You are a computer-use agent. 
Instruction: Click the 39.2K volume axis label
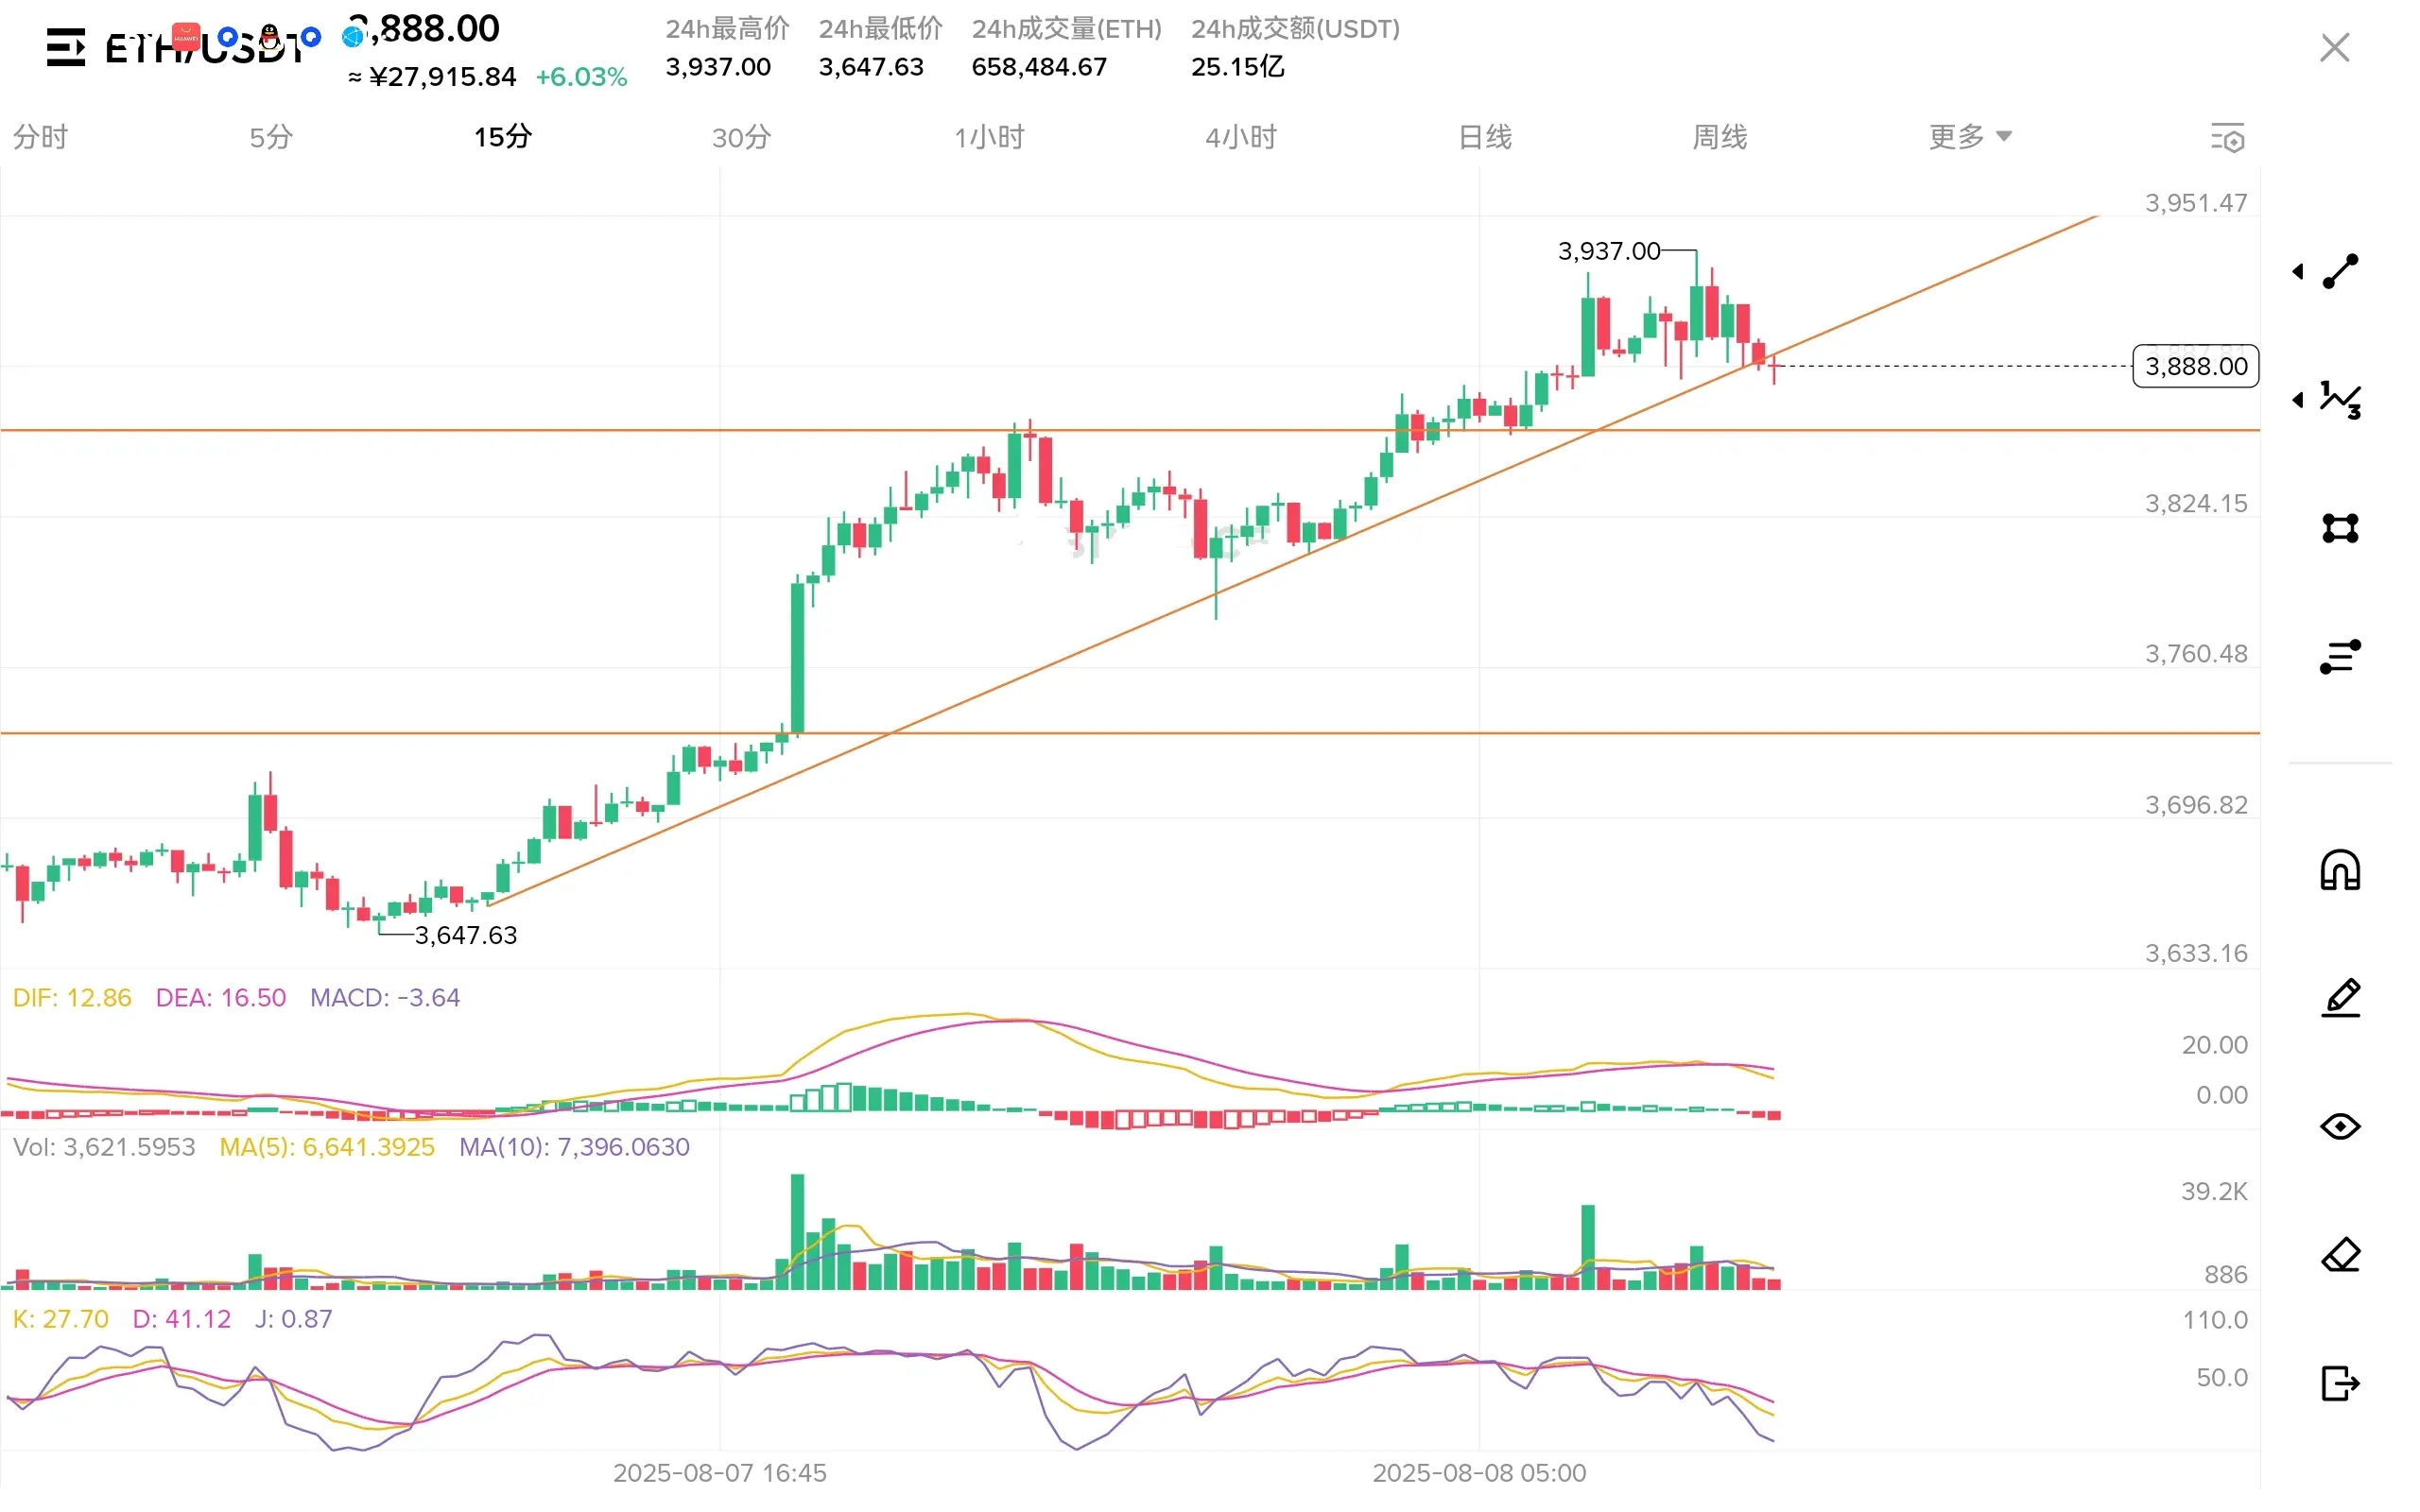[2214, 1191]
